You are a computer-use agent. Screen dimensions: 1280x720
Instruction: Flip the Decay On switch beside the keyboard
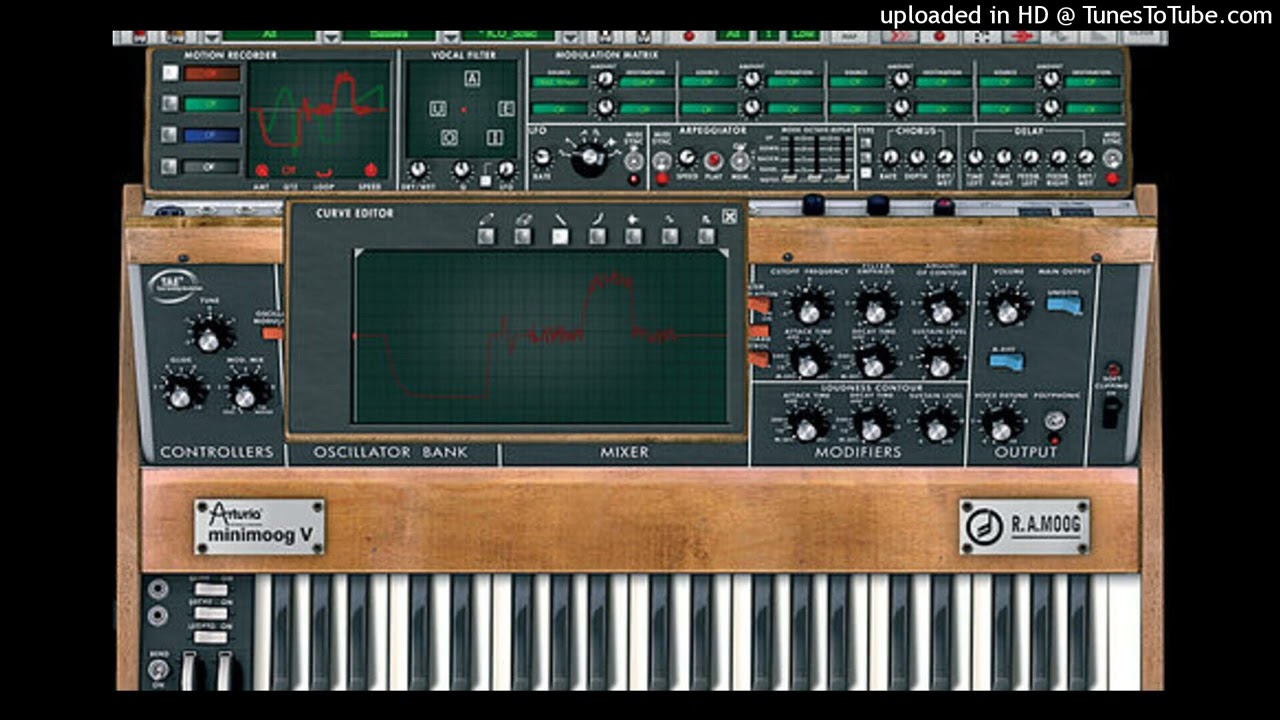210,613
